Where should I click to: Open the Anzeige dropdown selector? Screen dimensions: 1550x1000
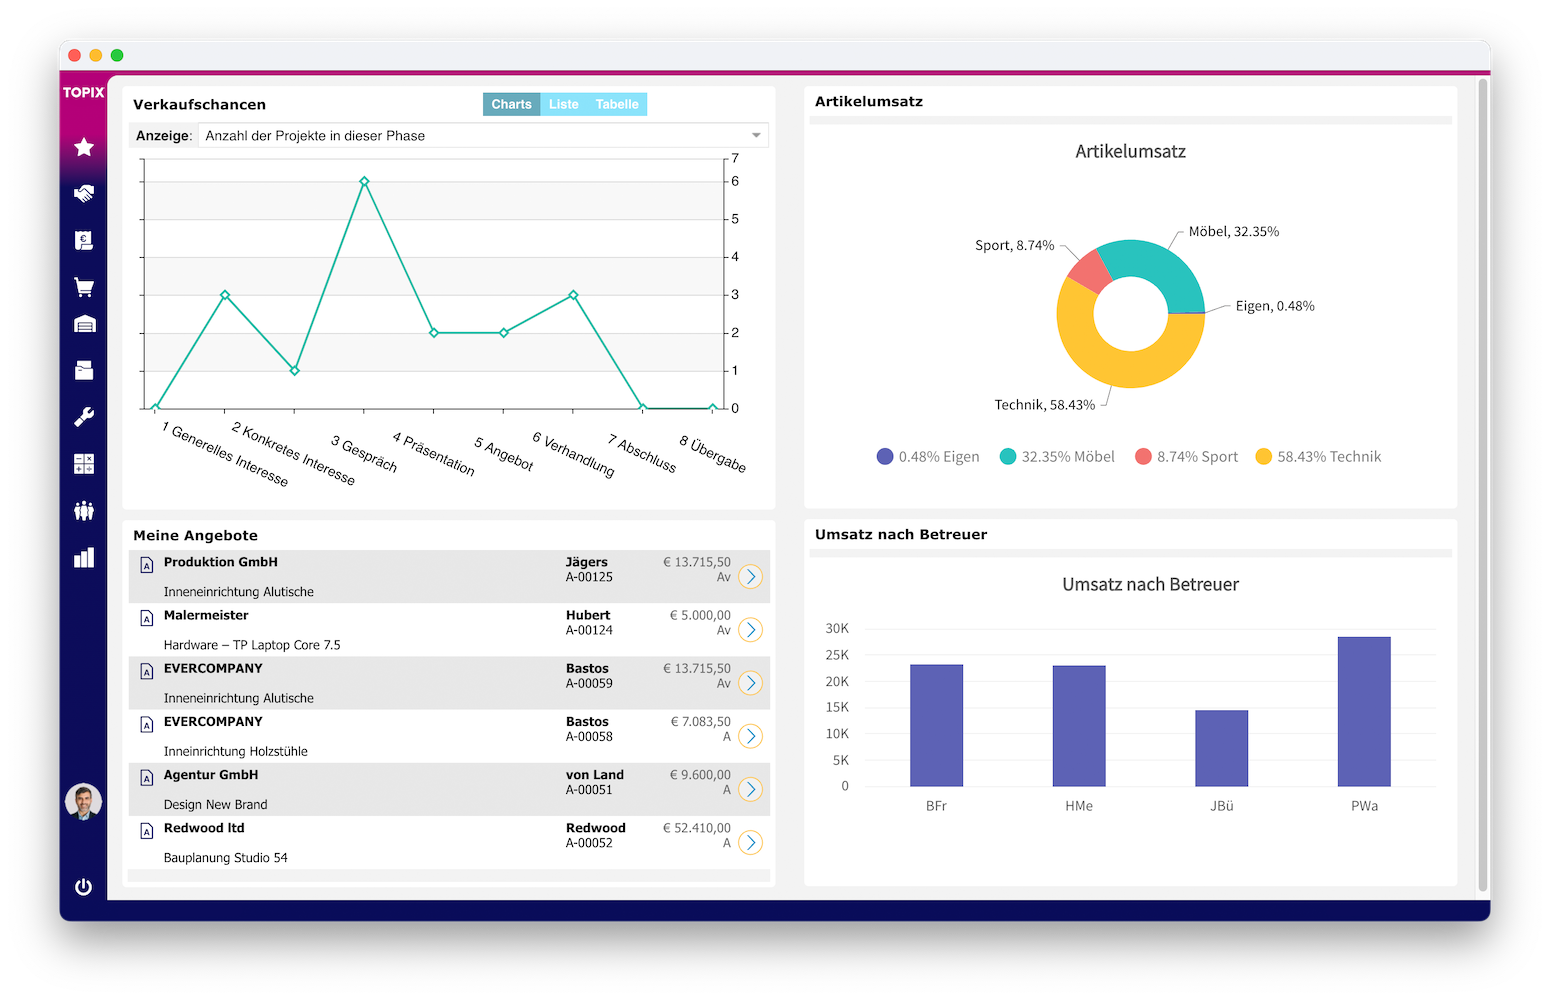tap(483, 136)
